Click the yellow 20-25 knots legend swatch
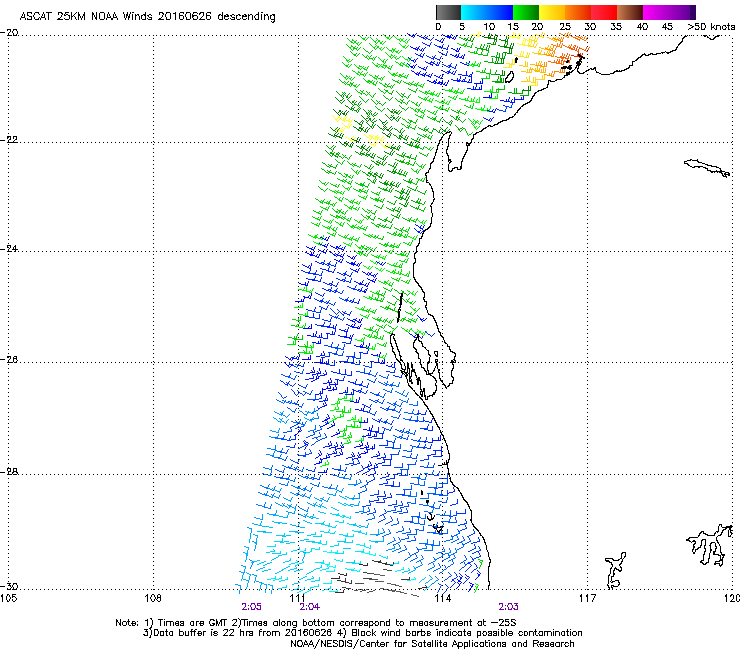Screen dimensions: 740x650 click(552, 12)
